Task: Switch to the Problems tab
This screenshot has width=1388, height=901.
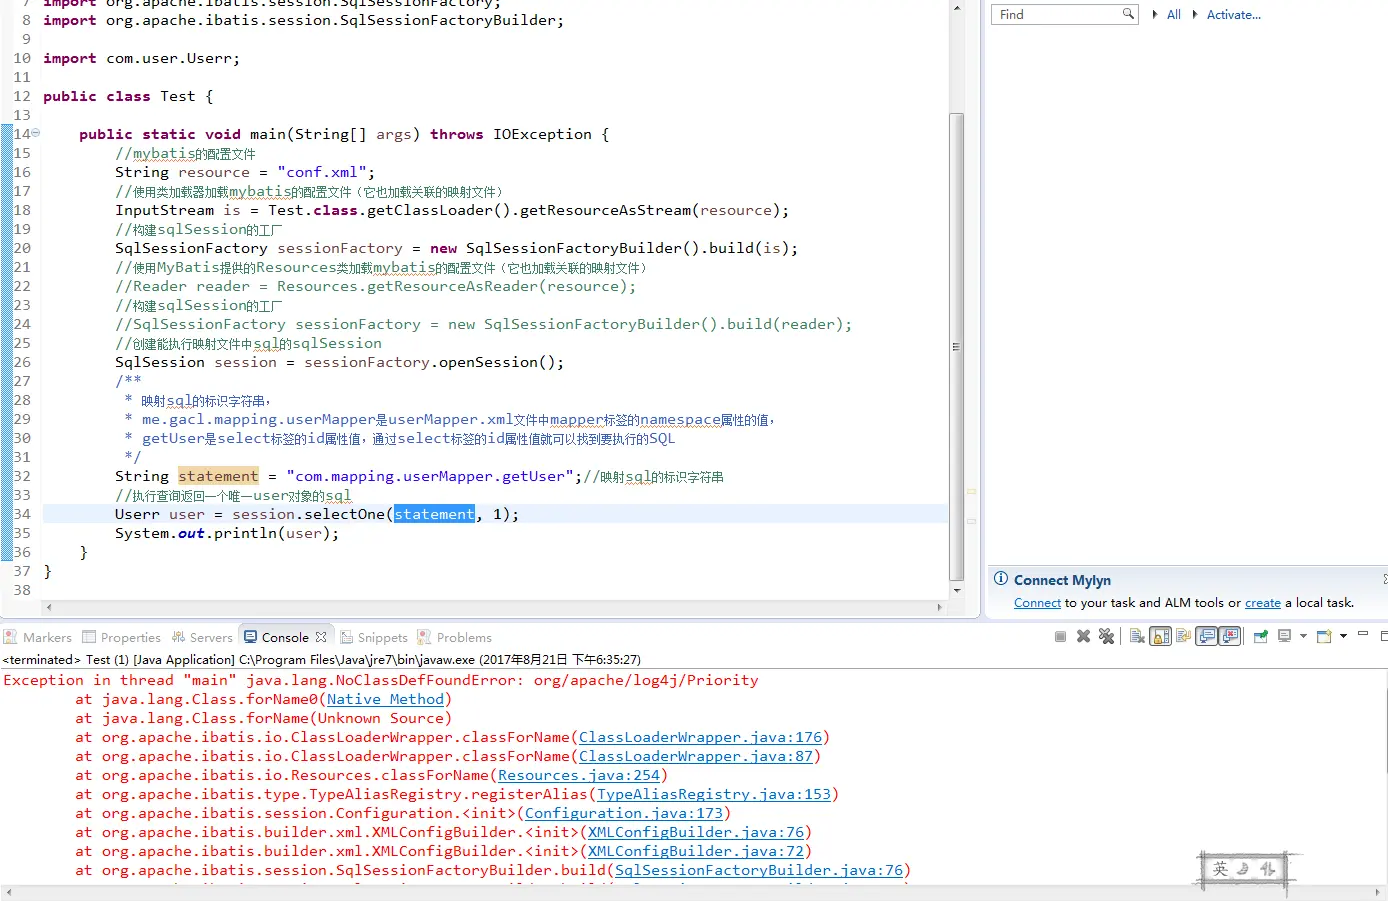Action: coord(455,637)
